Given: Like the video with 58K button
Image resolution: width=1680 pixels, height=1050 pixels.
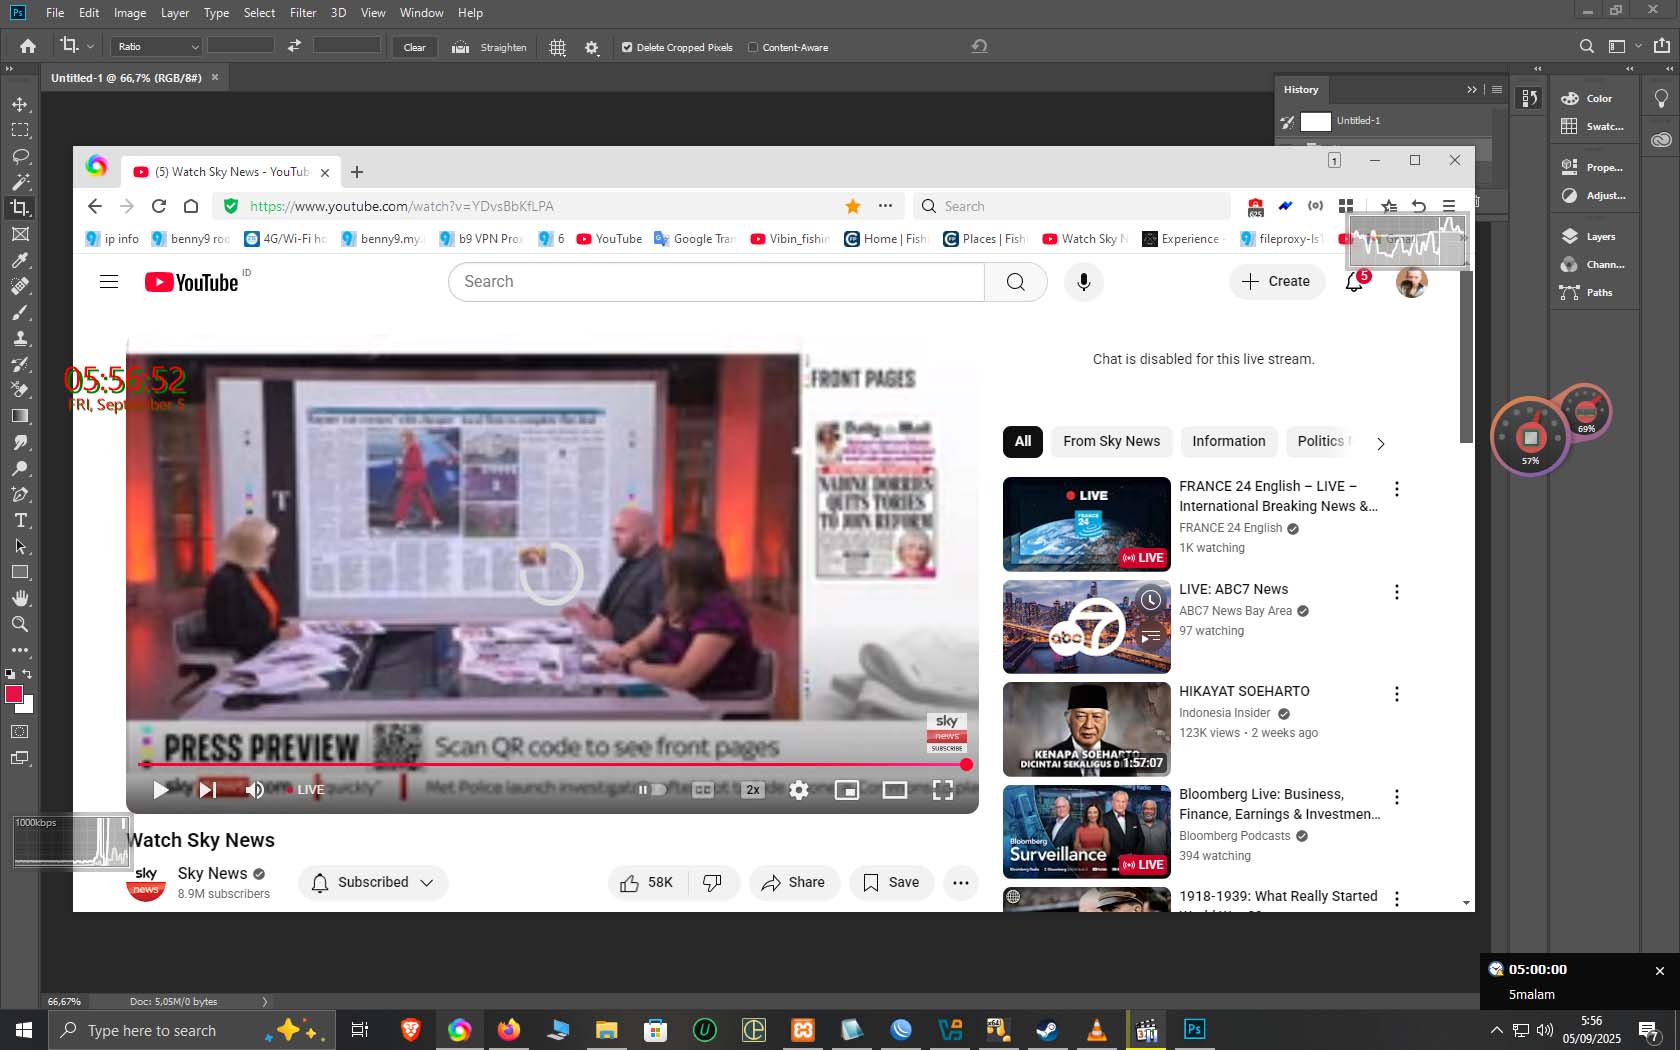Looking at the screenshot, I should click(x=647, y=883).
